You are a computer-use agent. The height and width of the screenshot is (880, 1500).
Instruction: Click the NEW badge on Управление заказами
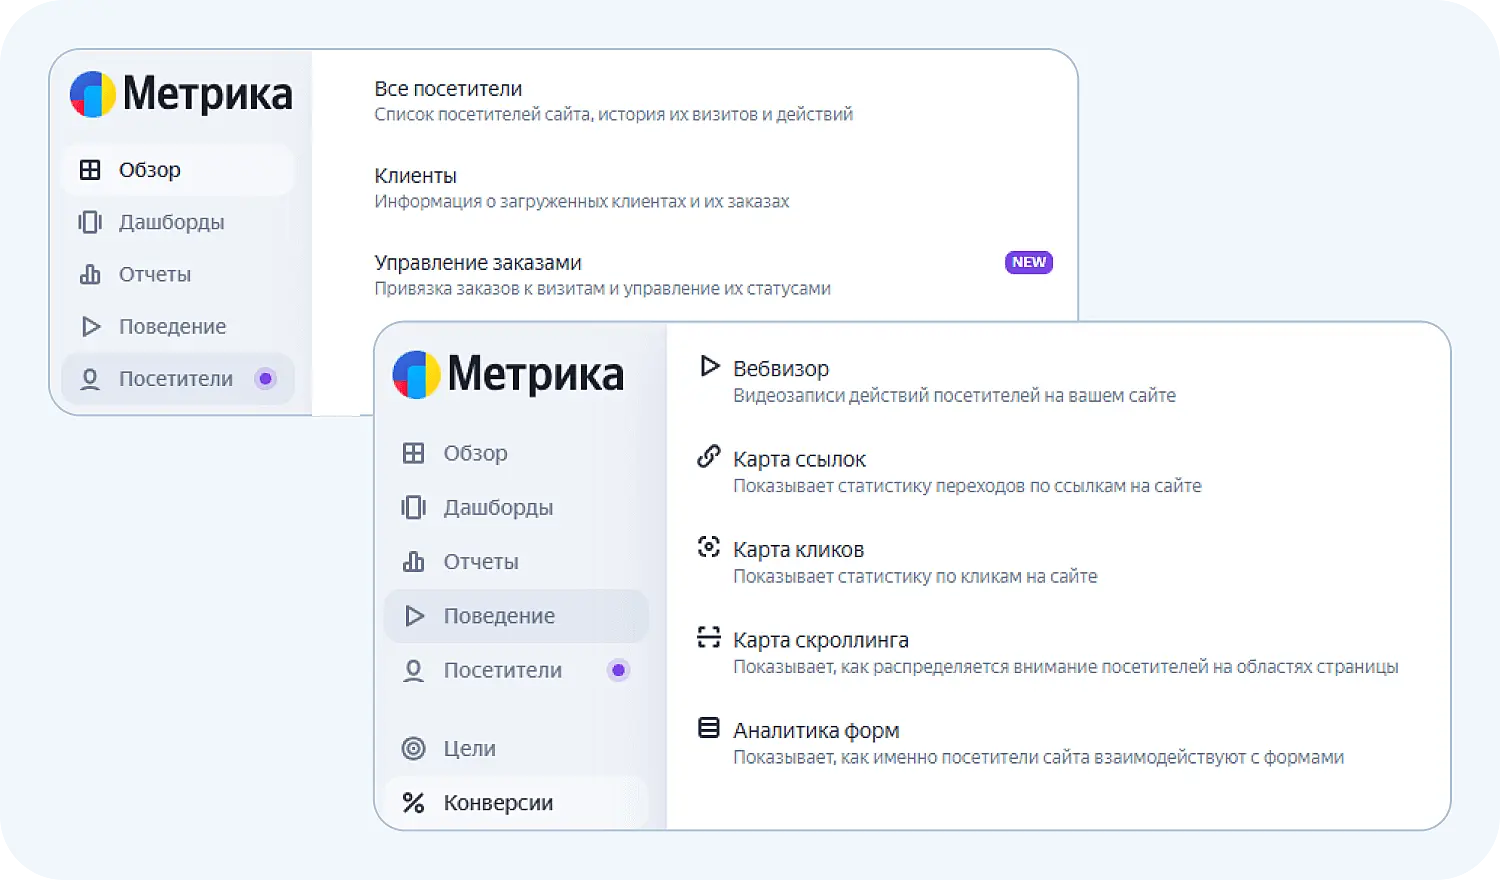1029,262
